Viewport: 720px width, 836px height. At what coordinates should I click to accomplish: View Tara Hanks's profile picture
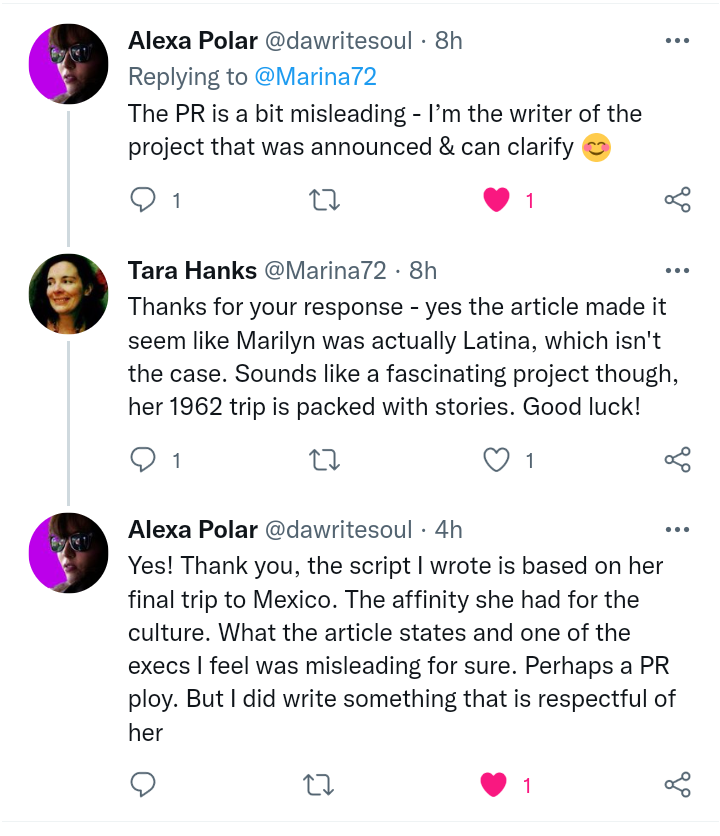point(68,294)
